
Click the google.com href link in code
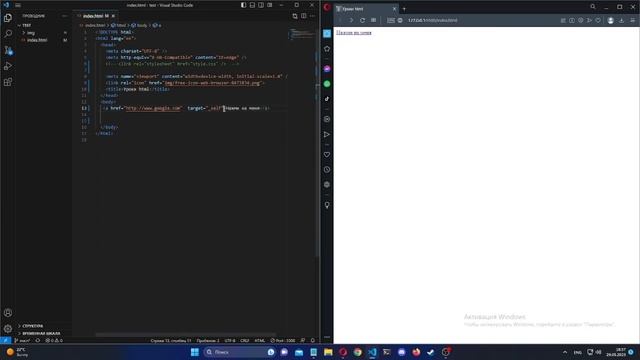pyautogui.click(x=153, y=108)
